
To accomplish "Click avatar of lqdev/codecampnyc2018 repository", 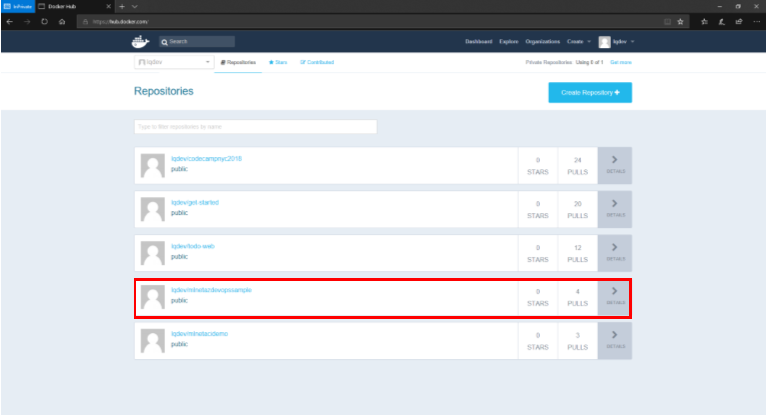I will click(x=153, y=166).
